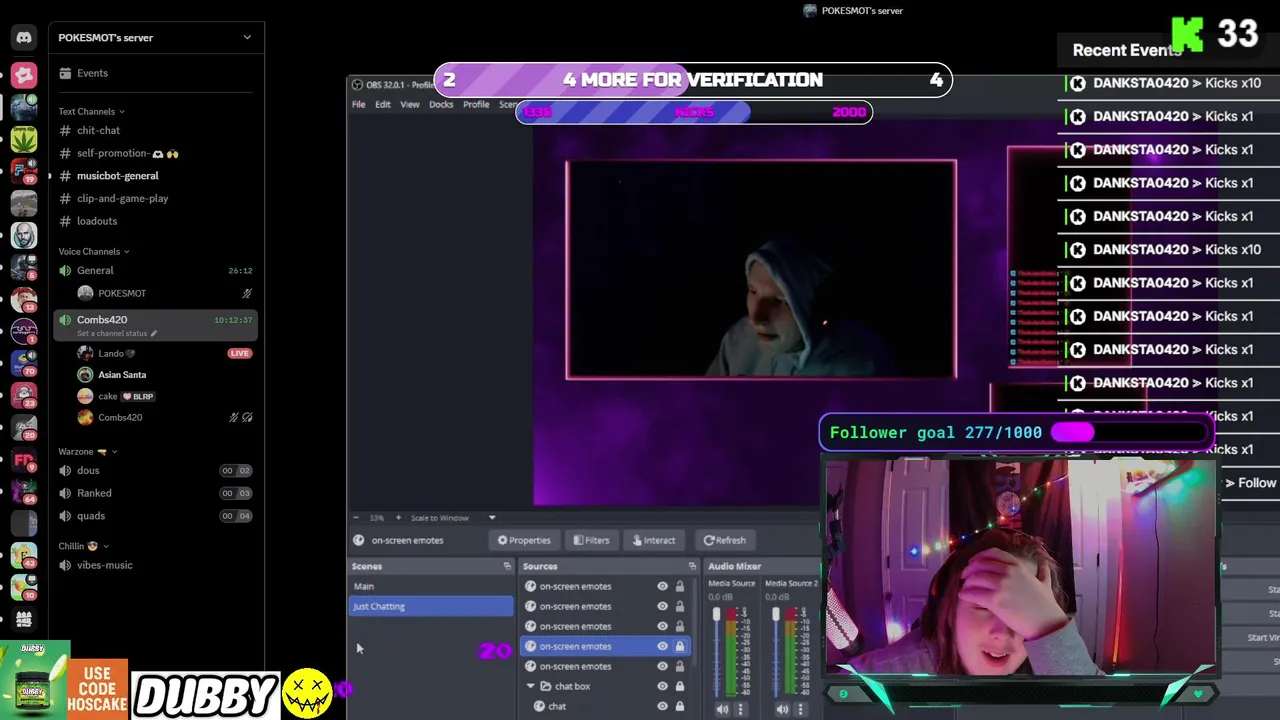Click the Refresh button
This screenshot has height=720, width=1280.
click(724, 540)
